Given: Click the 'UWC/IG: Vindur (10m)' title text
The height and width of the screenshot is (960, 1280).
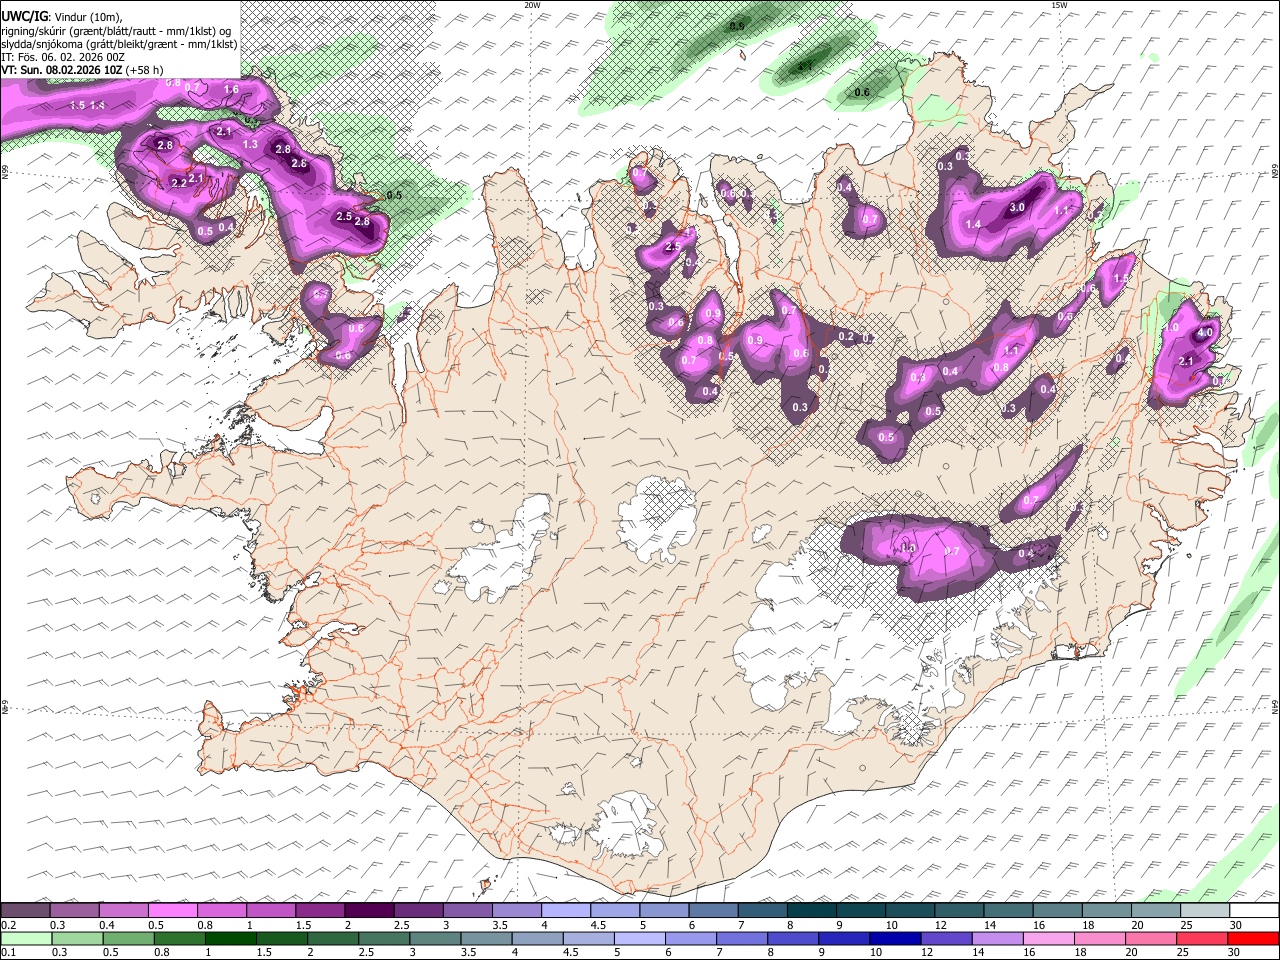Looking at the screenshot, I should point(61,15).
